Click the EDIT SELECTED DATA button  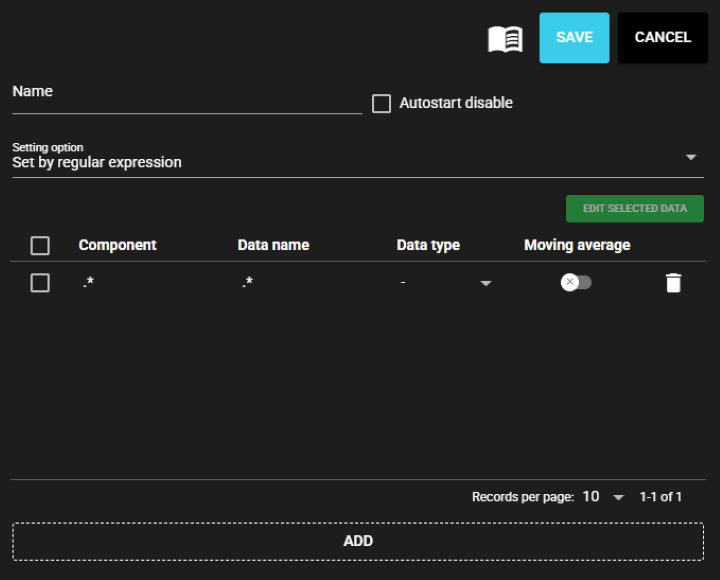[x=635, y=209]
